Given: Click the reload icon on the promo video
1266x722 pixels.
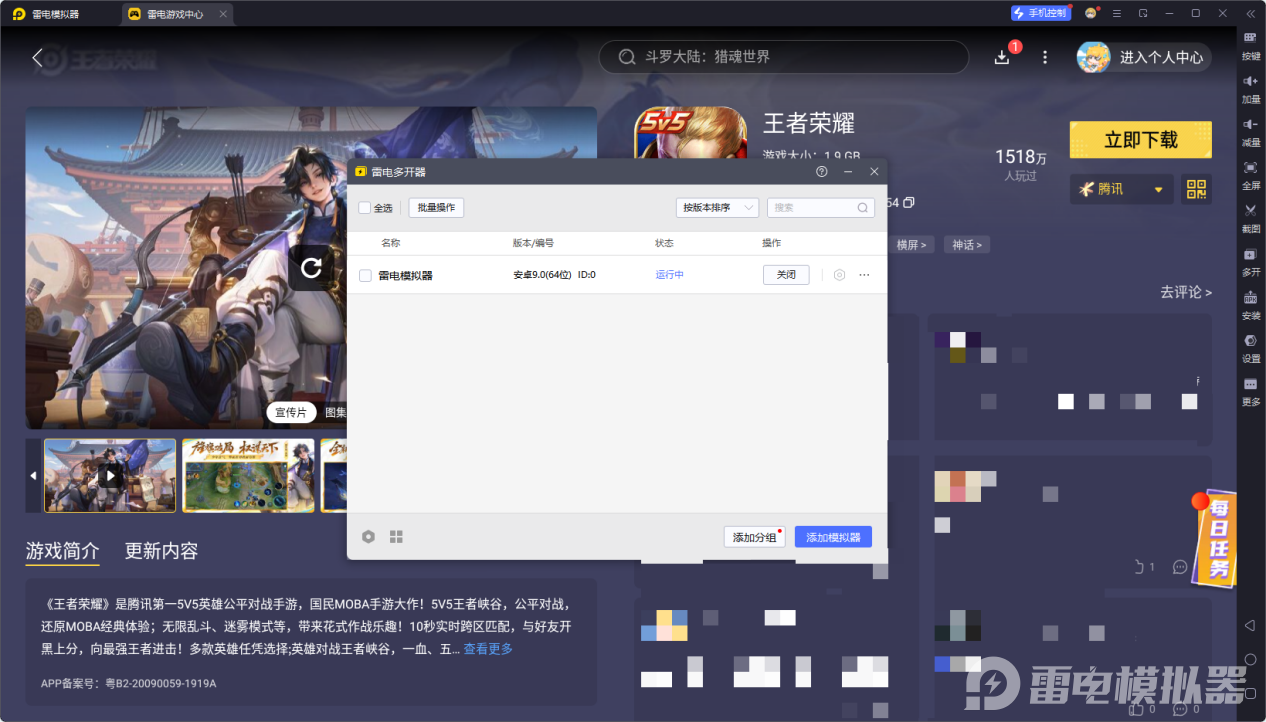Looking at the screenshot, I should tap(311, 267).
